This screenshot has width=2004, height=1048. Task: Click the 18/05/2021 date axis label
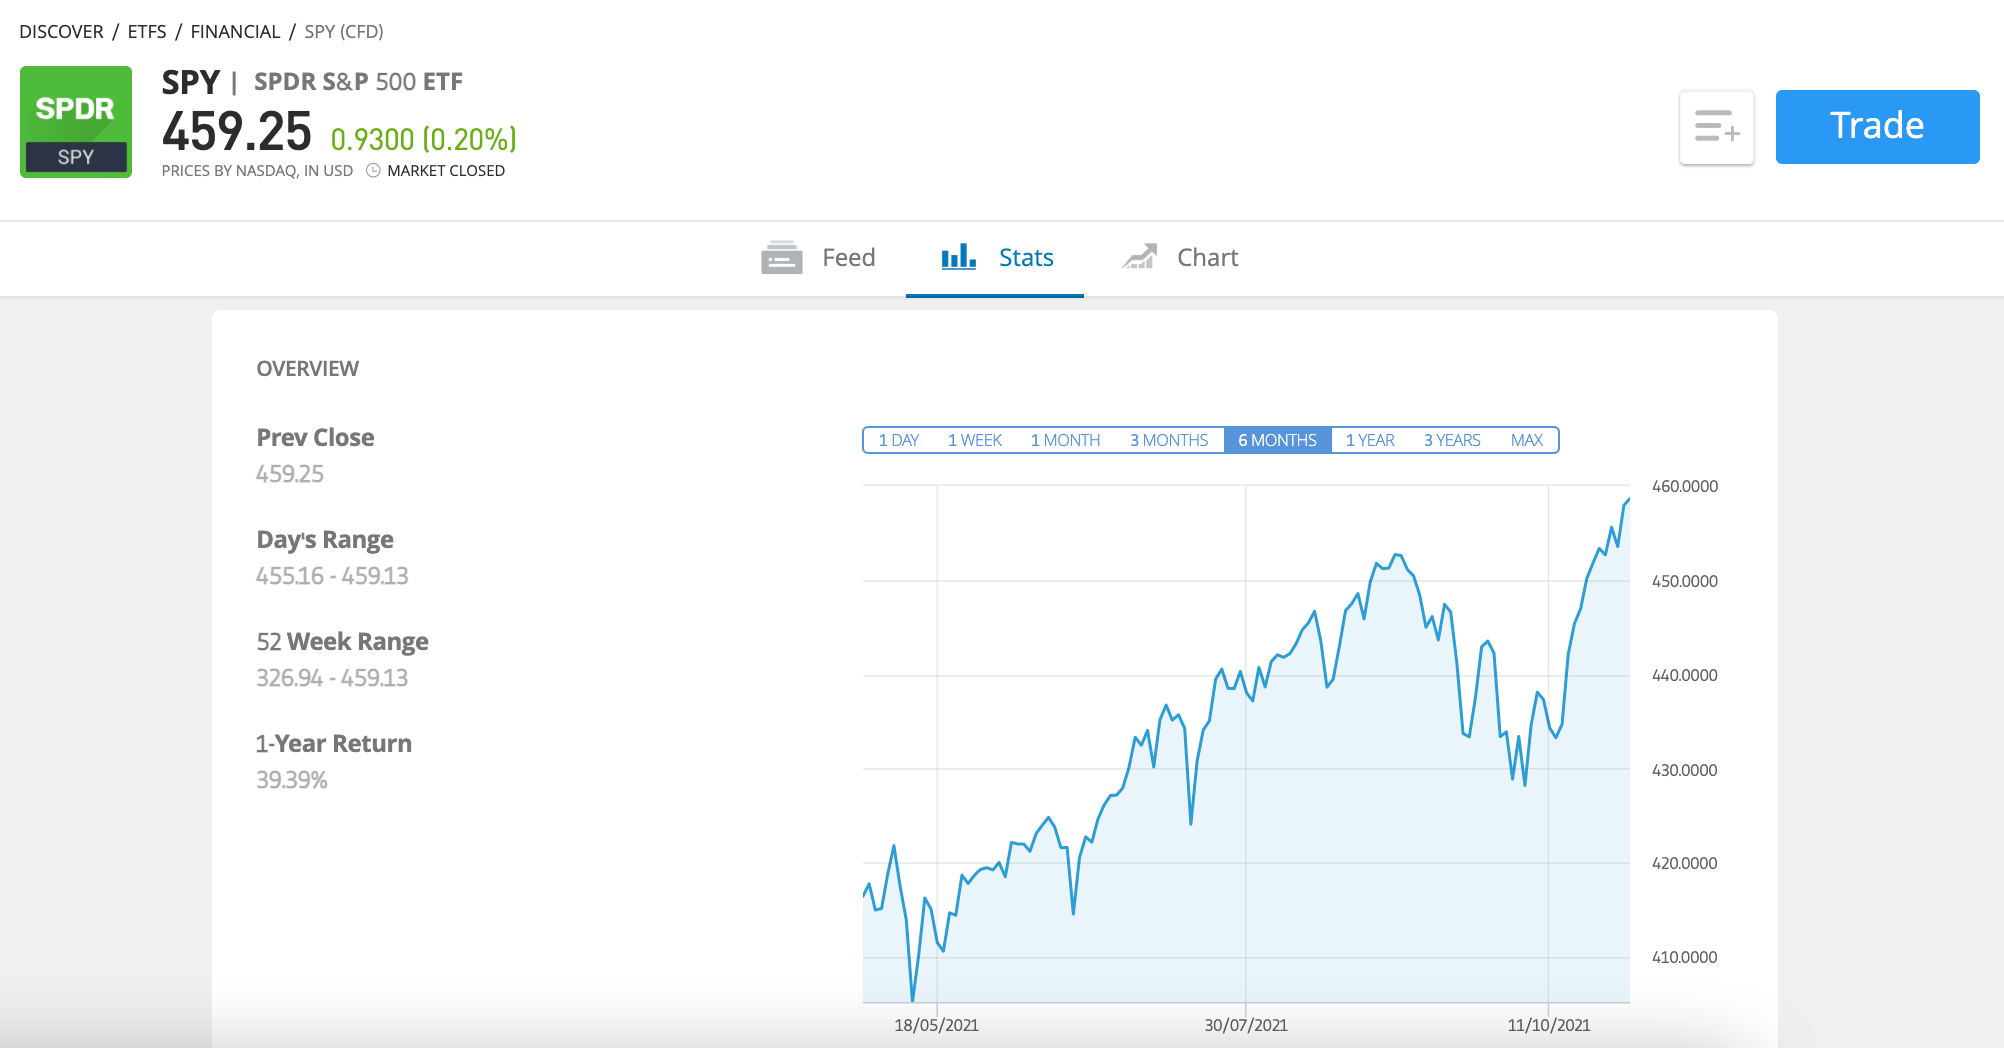pyautogui.click(x=936, y=1025)
